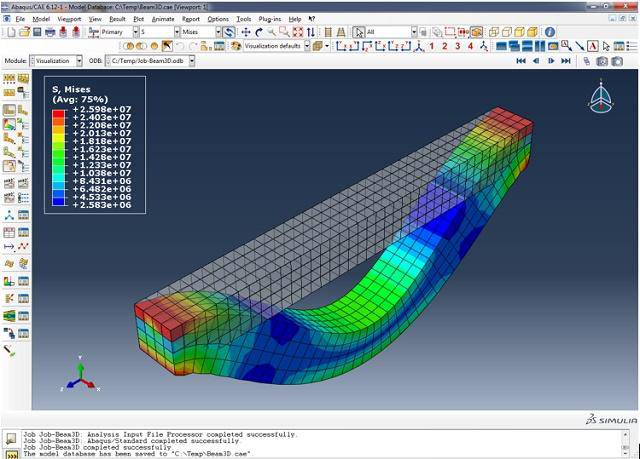Open the Result menu
640x459 pixels.
[117, 19]
